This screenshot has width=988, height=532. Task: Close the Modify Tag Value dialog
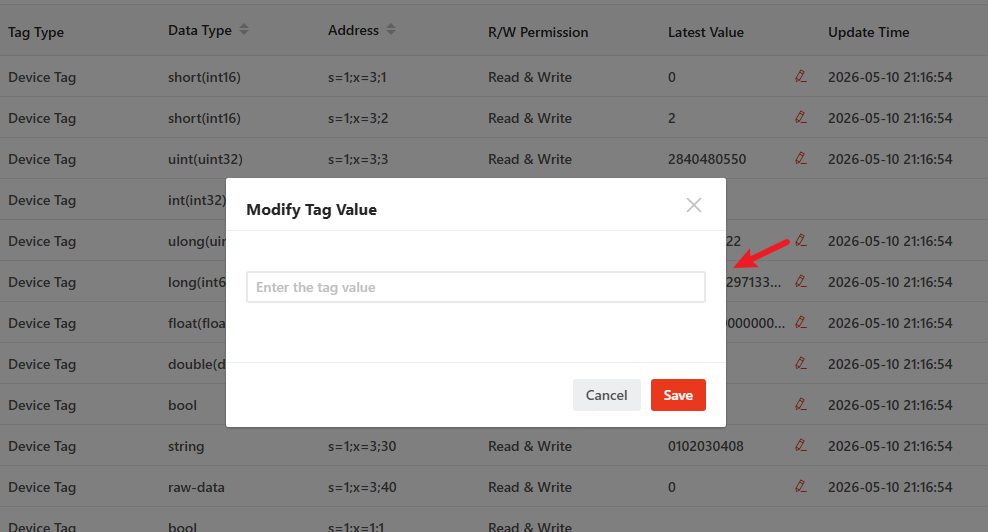tap(694, 205)
